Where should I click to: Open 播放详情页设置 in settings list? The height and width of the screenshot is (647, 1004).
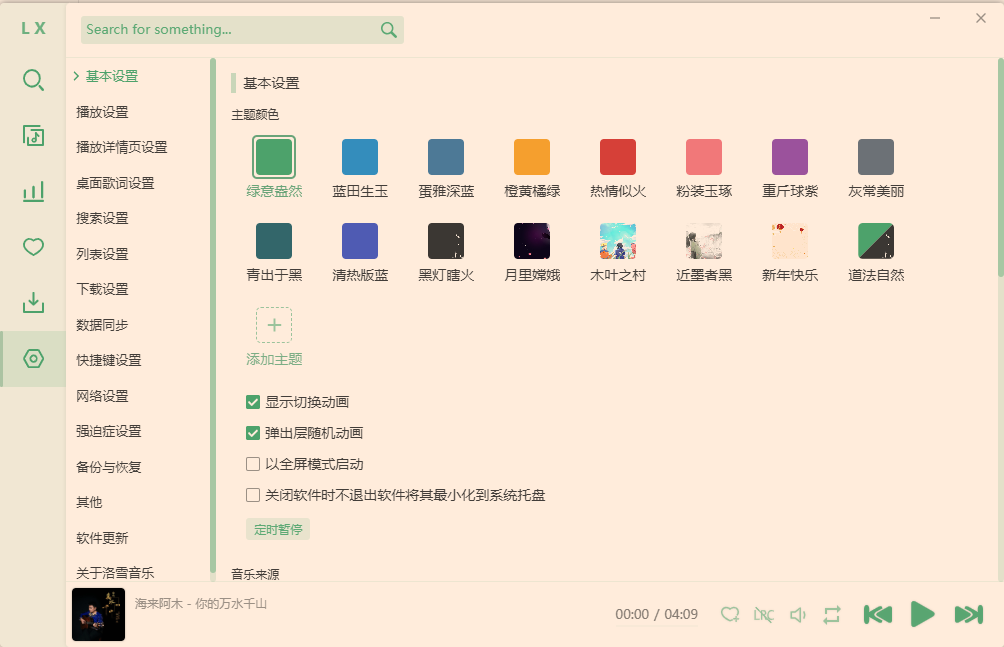tap(122, 147)
